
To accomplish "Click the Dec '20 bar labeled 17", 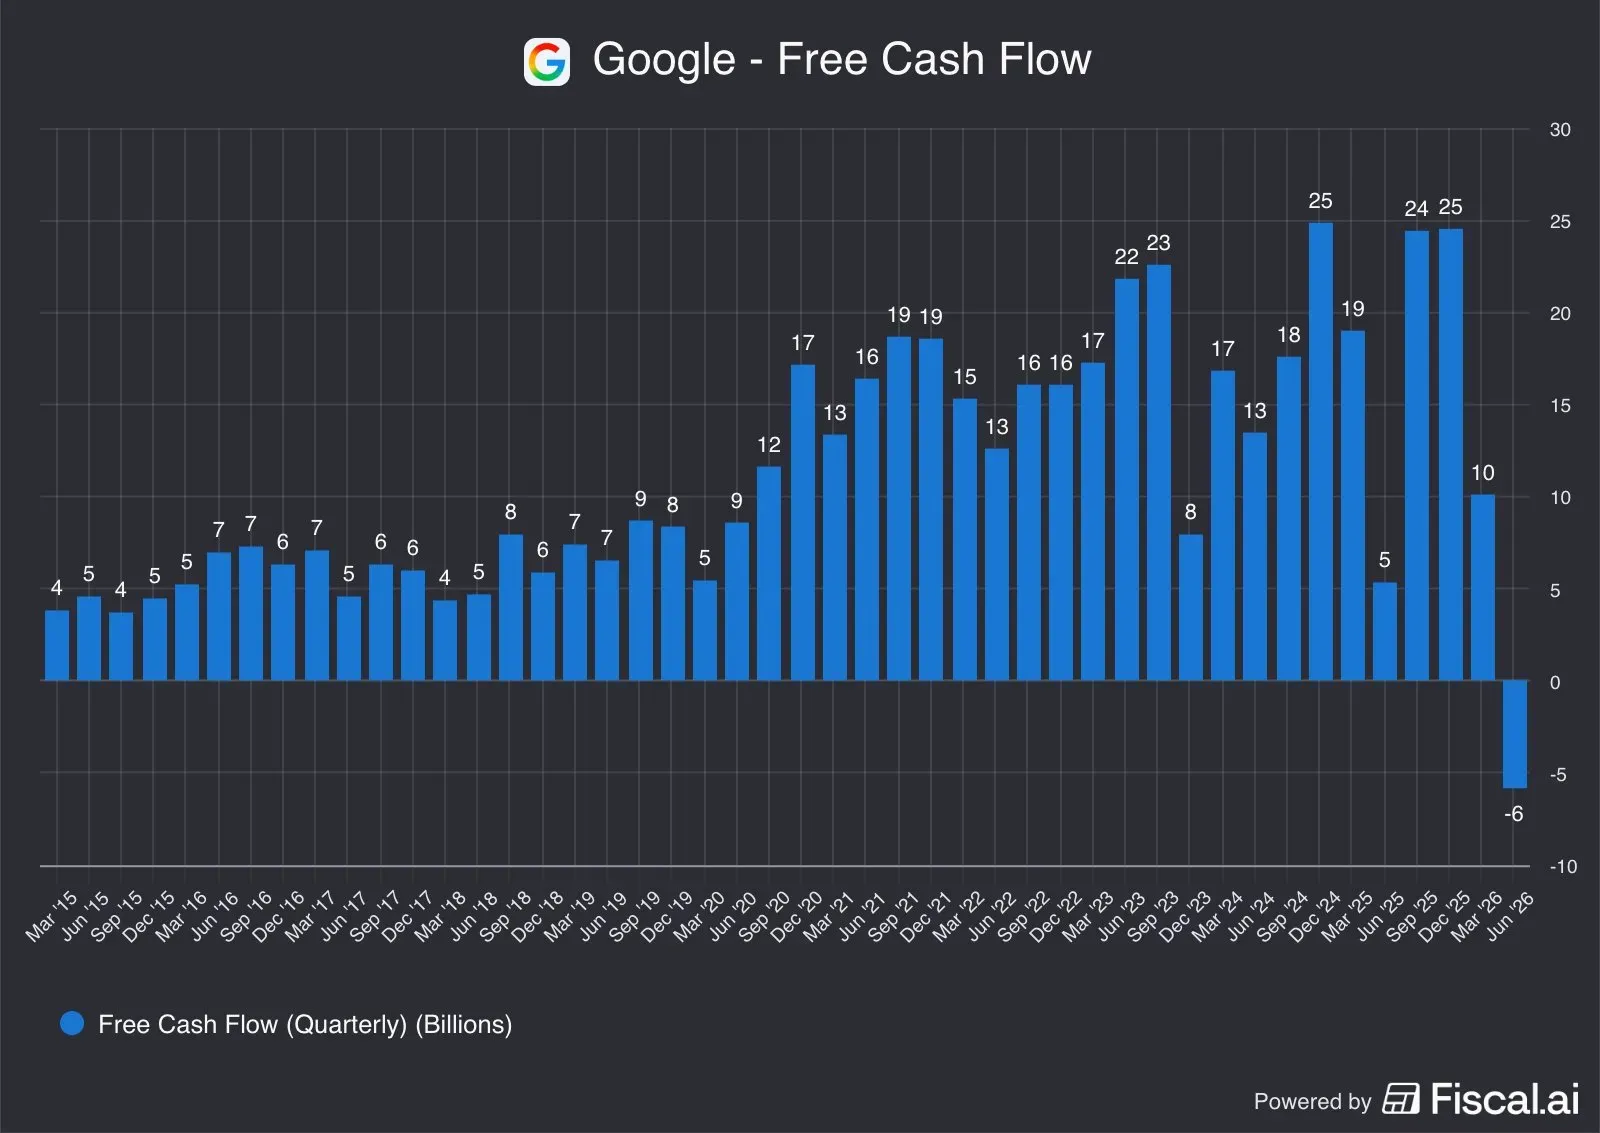I will (x=803, y=523).
